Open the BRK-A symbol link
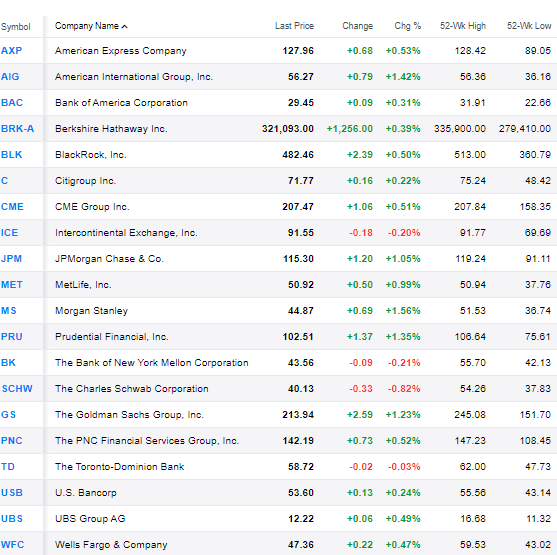The height and width of the screenshot is (555, 557). pos(17,128)
